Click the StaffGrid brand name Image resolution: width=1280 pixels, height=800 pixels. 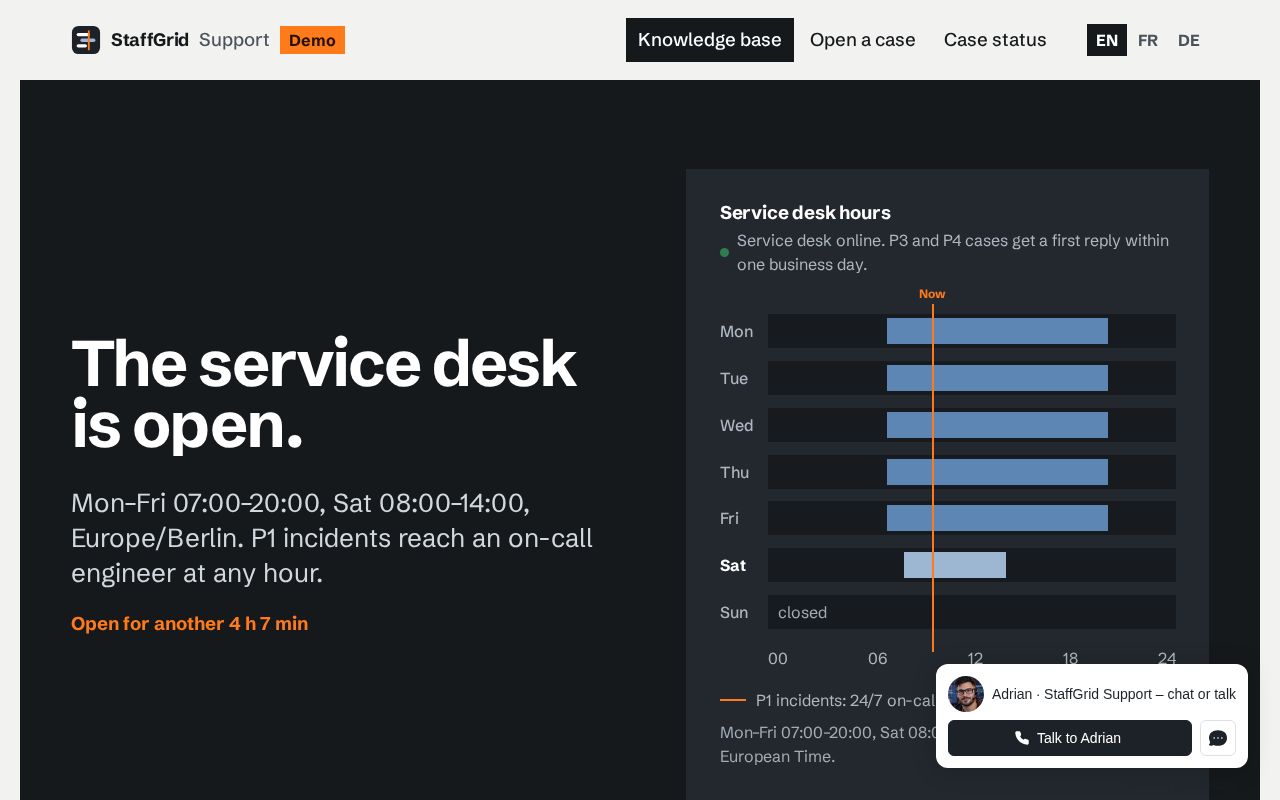(x=150, y=40)
